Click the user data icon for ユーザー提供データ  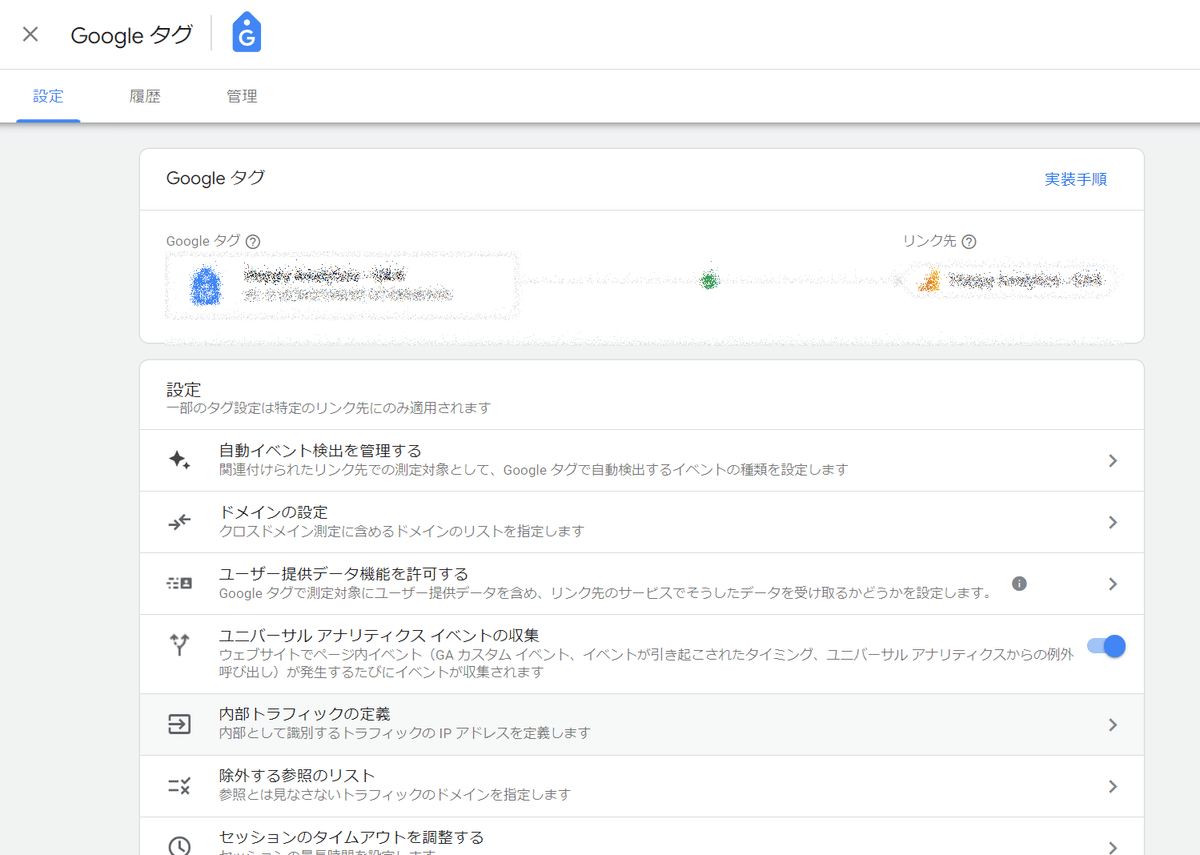179,583
